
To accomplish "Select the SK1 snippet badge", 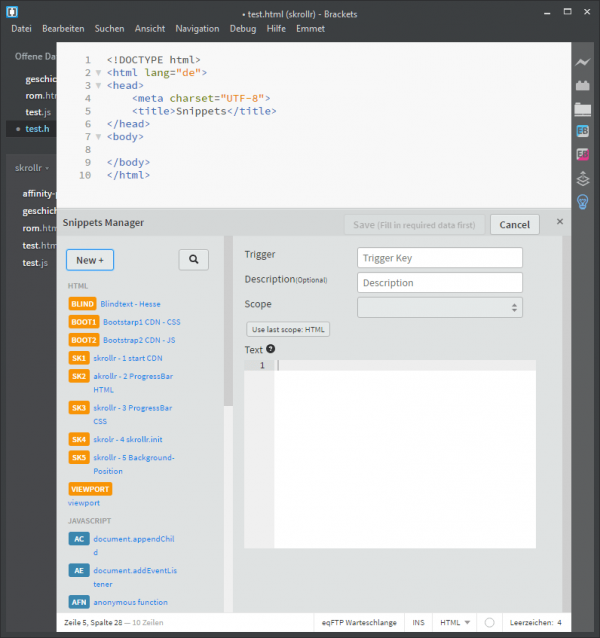I will tap(79, 358).
